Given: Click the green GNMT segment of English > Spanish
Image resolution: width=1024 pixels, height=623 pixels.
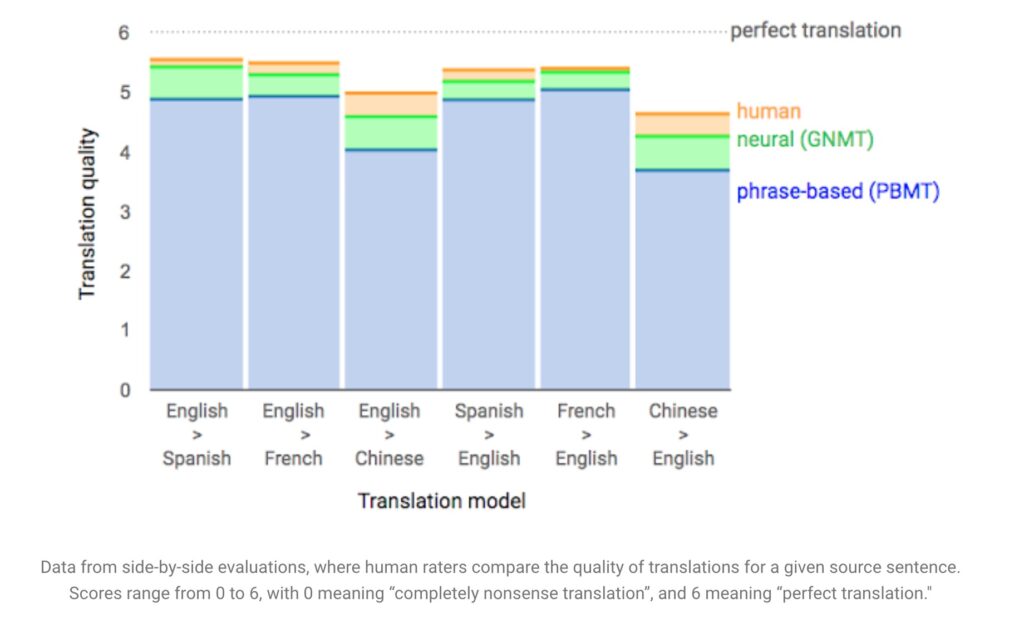Looking at the screenshot, I should pyautogui.click(x=197, y=83).
